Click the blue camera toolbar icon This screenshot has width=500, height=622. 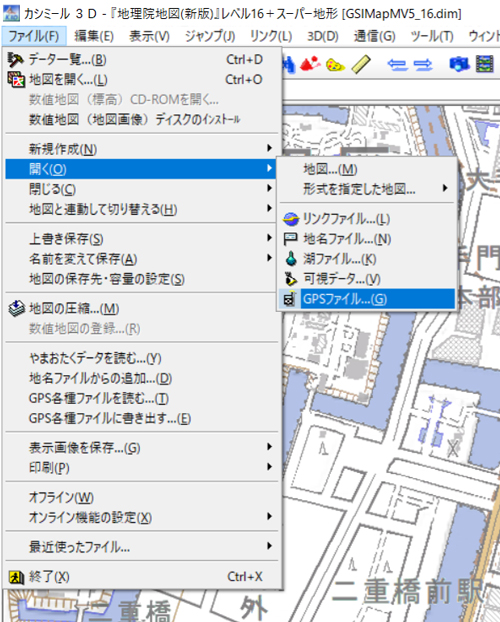point(459,64)
